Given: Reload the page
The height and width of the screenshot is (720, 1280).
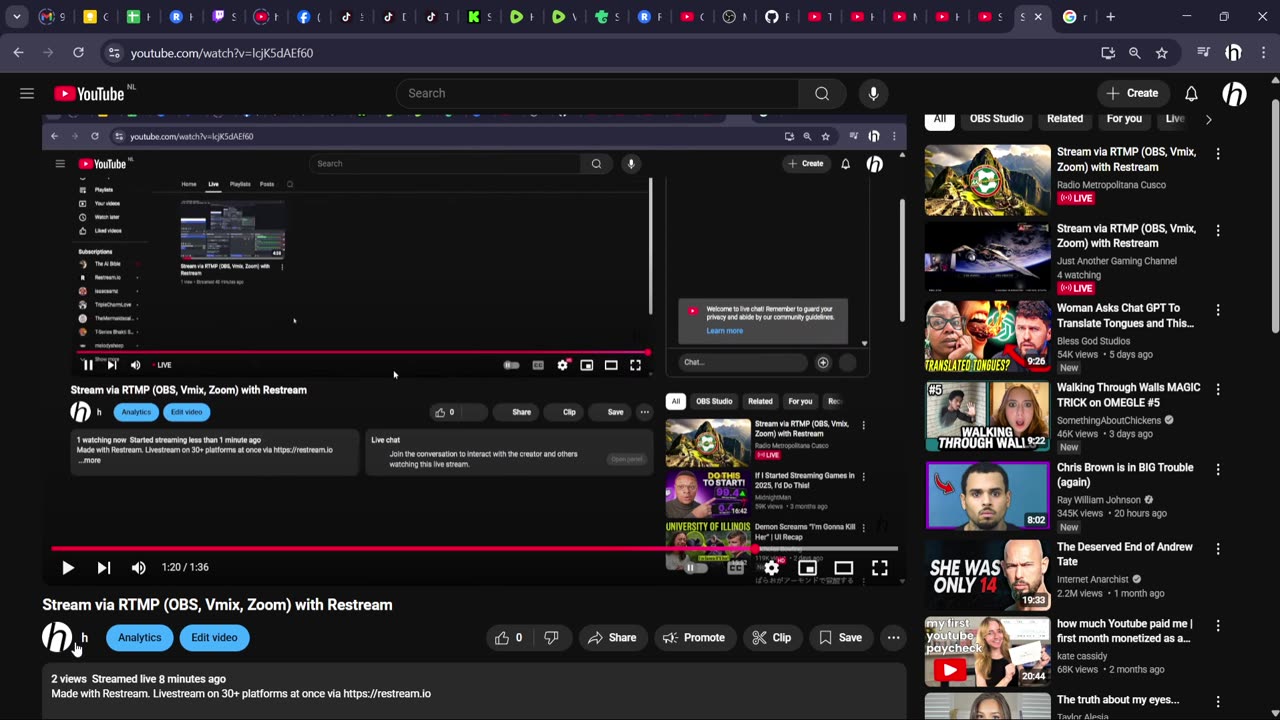Looking at the screenshot, I should click(78, 53).
